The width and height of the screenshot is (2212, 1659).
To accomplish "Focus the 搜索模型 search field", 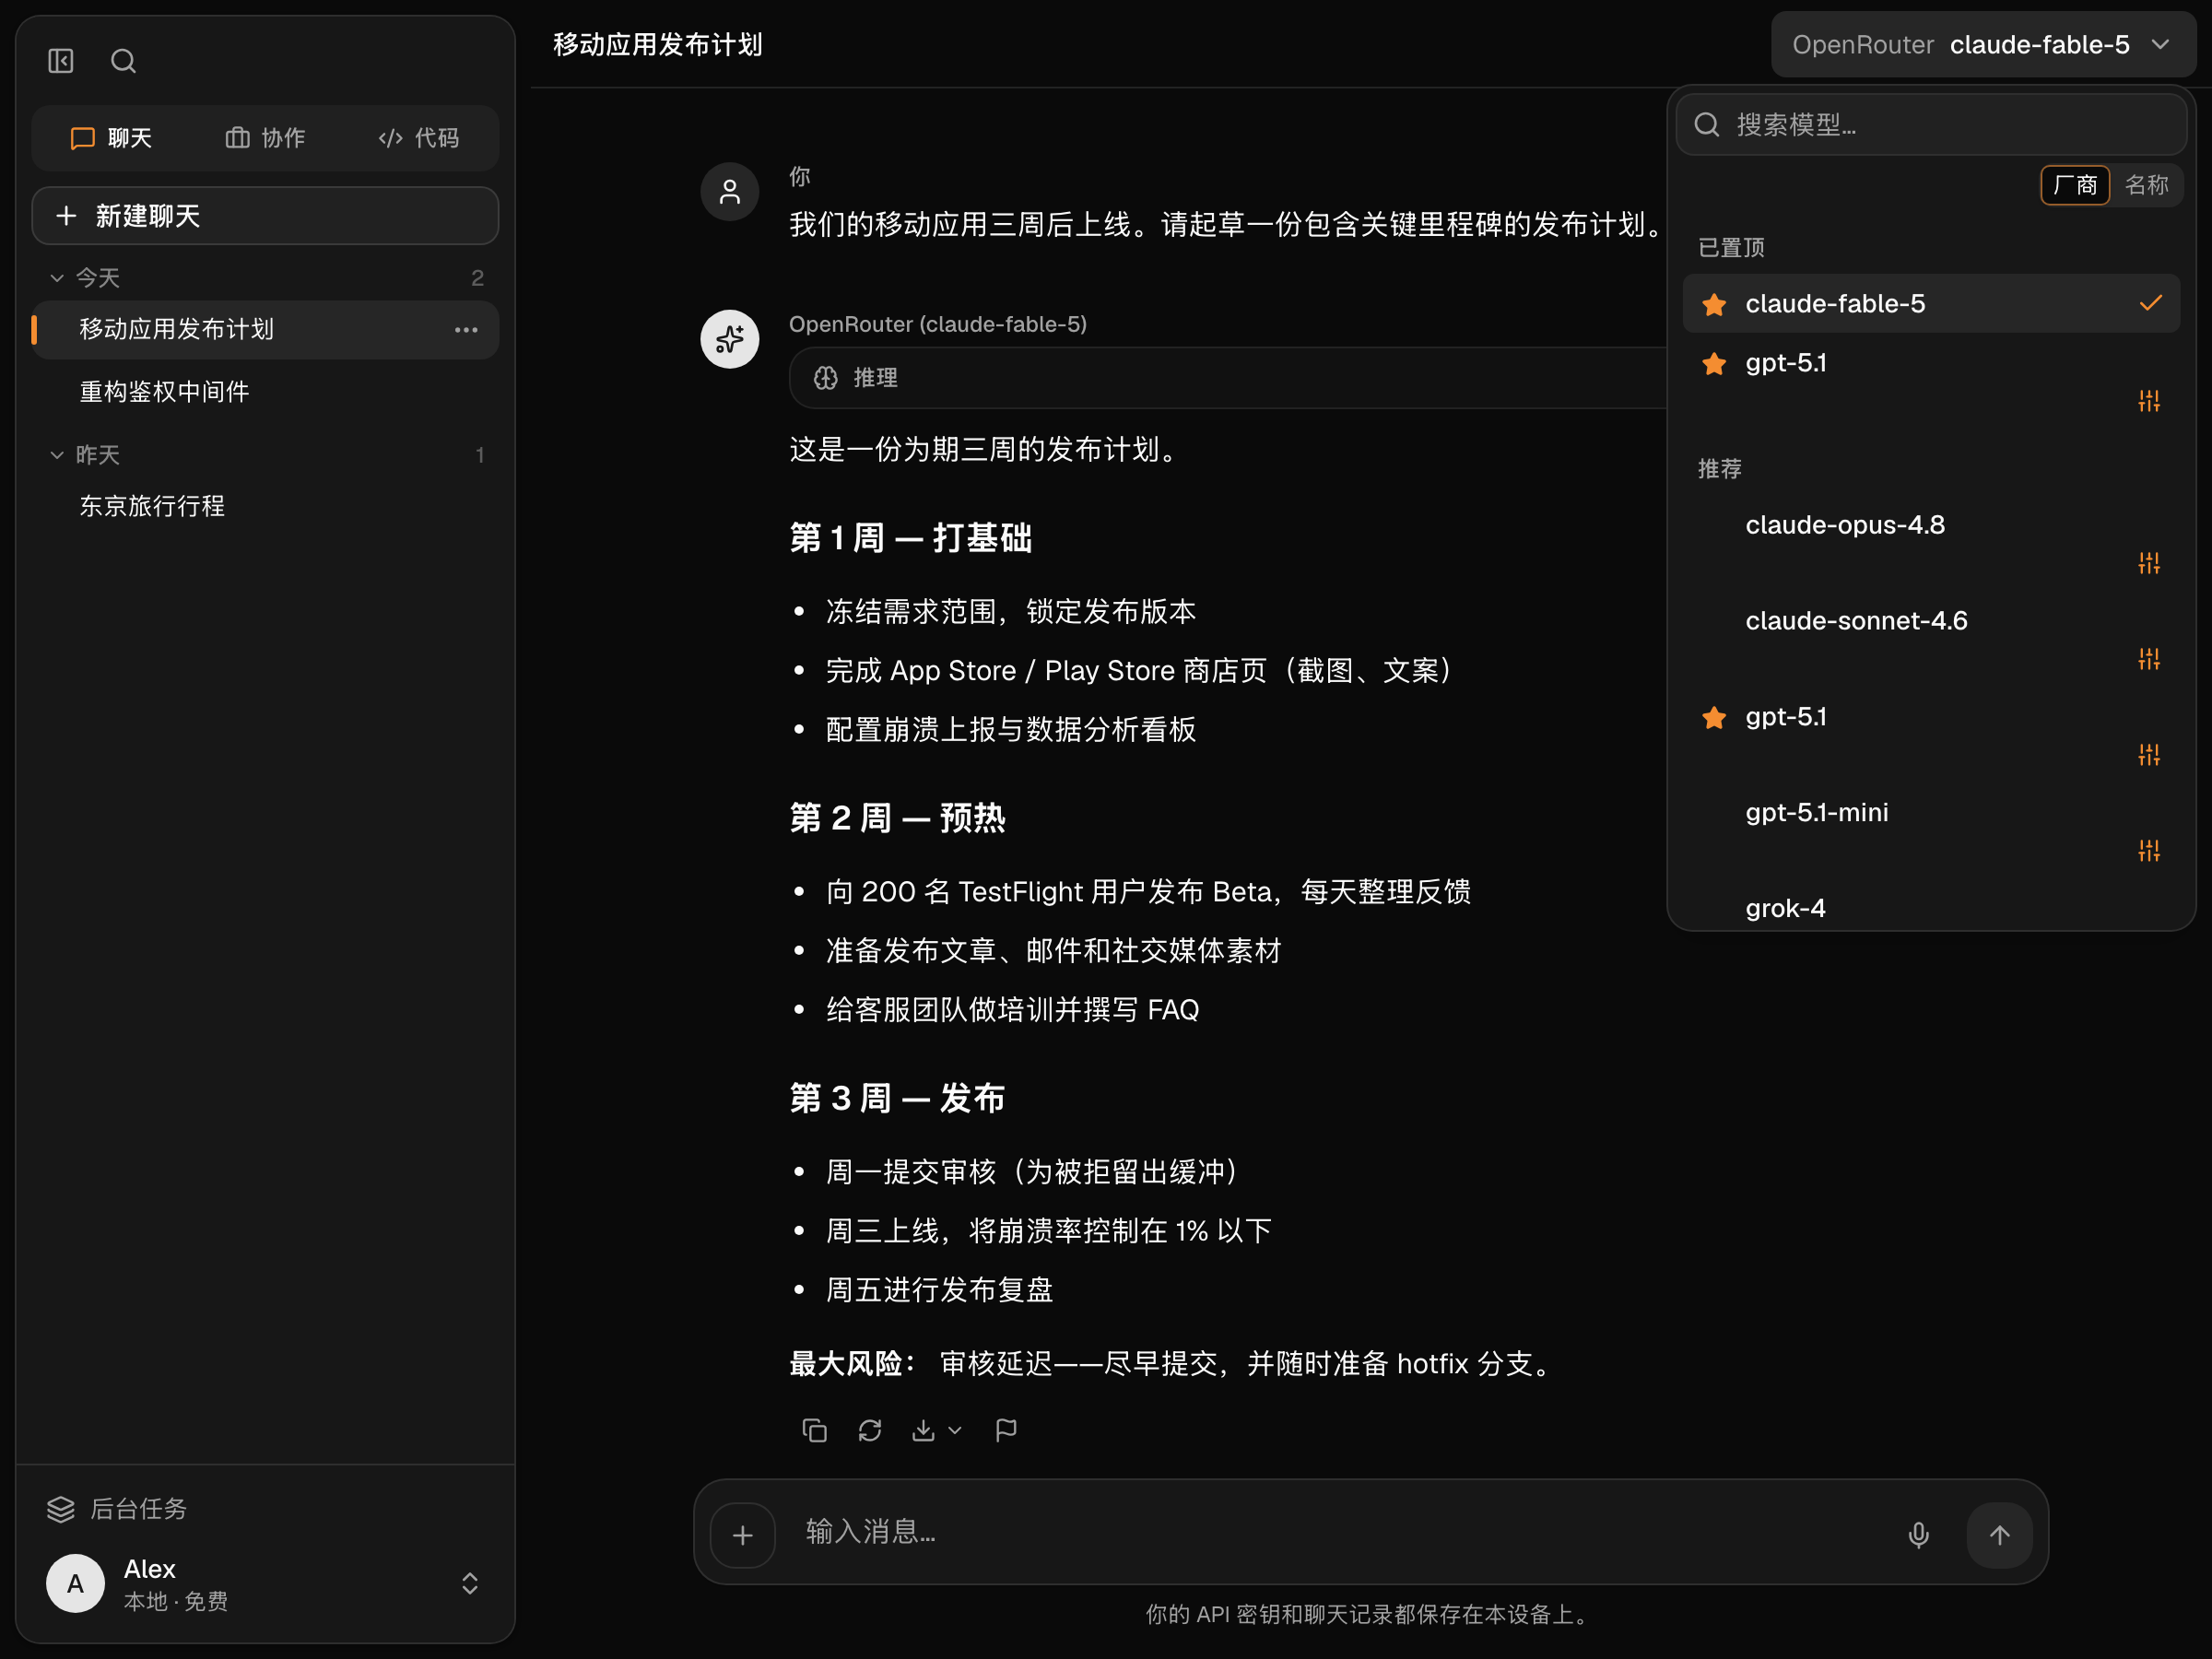I will [1931, 125].
